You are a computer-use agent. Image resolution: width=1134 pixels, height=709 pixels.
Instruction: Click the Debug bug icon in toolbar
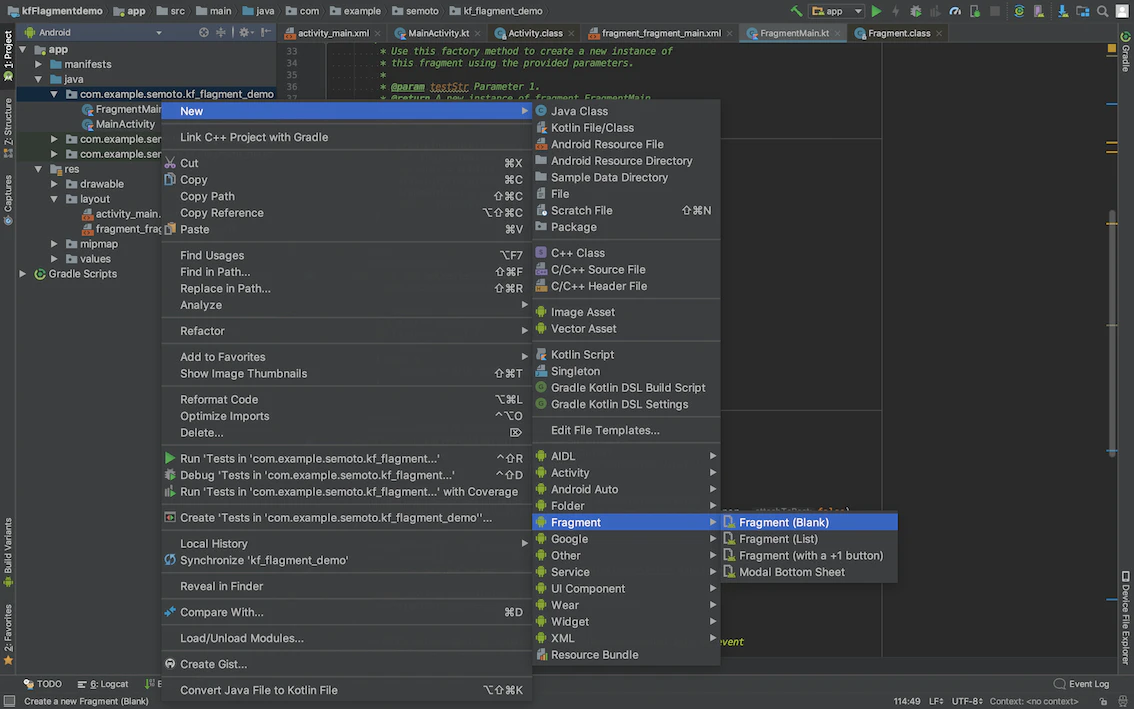[916, 11]
